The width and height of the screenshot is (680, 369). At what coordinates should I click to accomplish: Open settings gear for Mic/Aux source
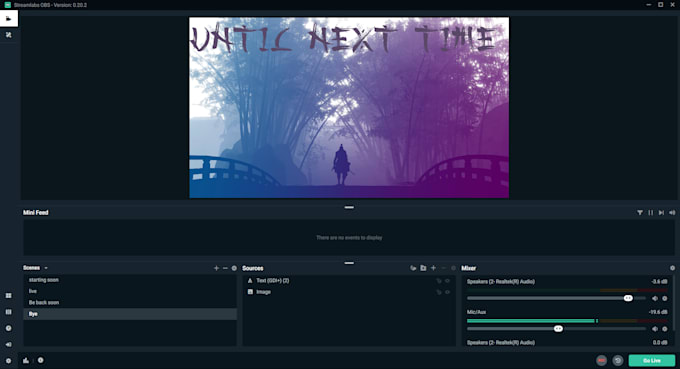(664, 329)
